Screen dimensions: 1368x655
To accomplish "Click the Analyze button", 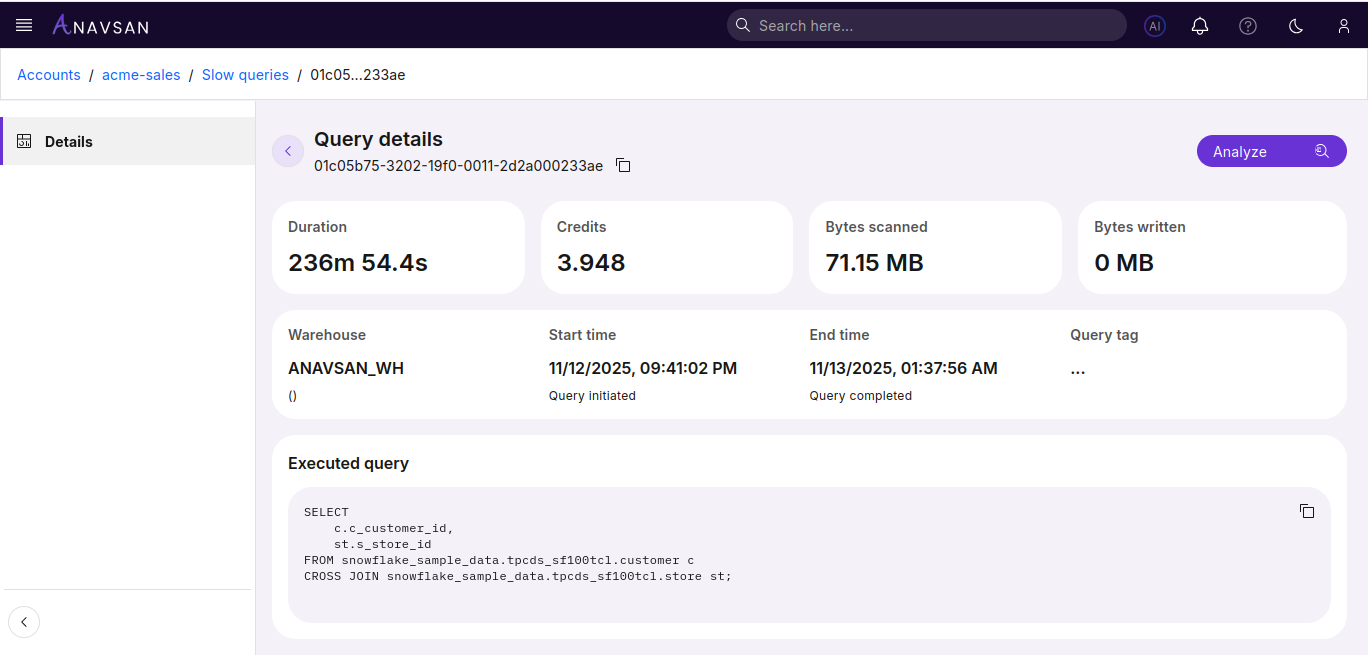I will click(1271, 150).
